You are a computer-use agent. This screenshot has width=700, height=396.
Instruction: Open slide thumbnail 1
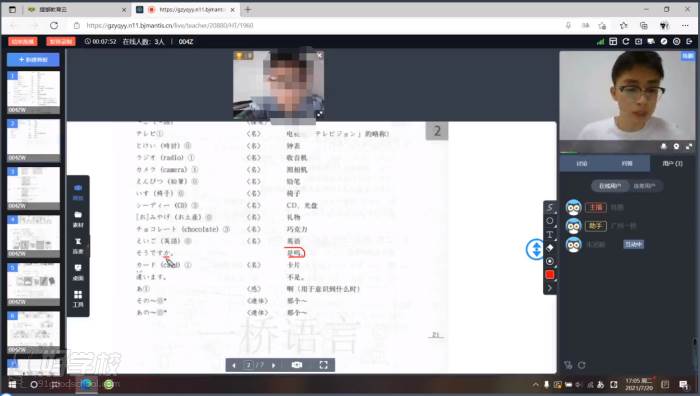(x=33, y=92)
